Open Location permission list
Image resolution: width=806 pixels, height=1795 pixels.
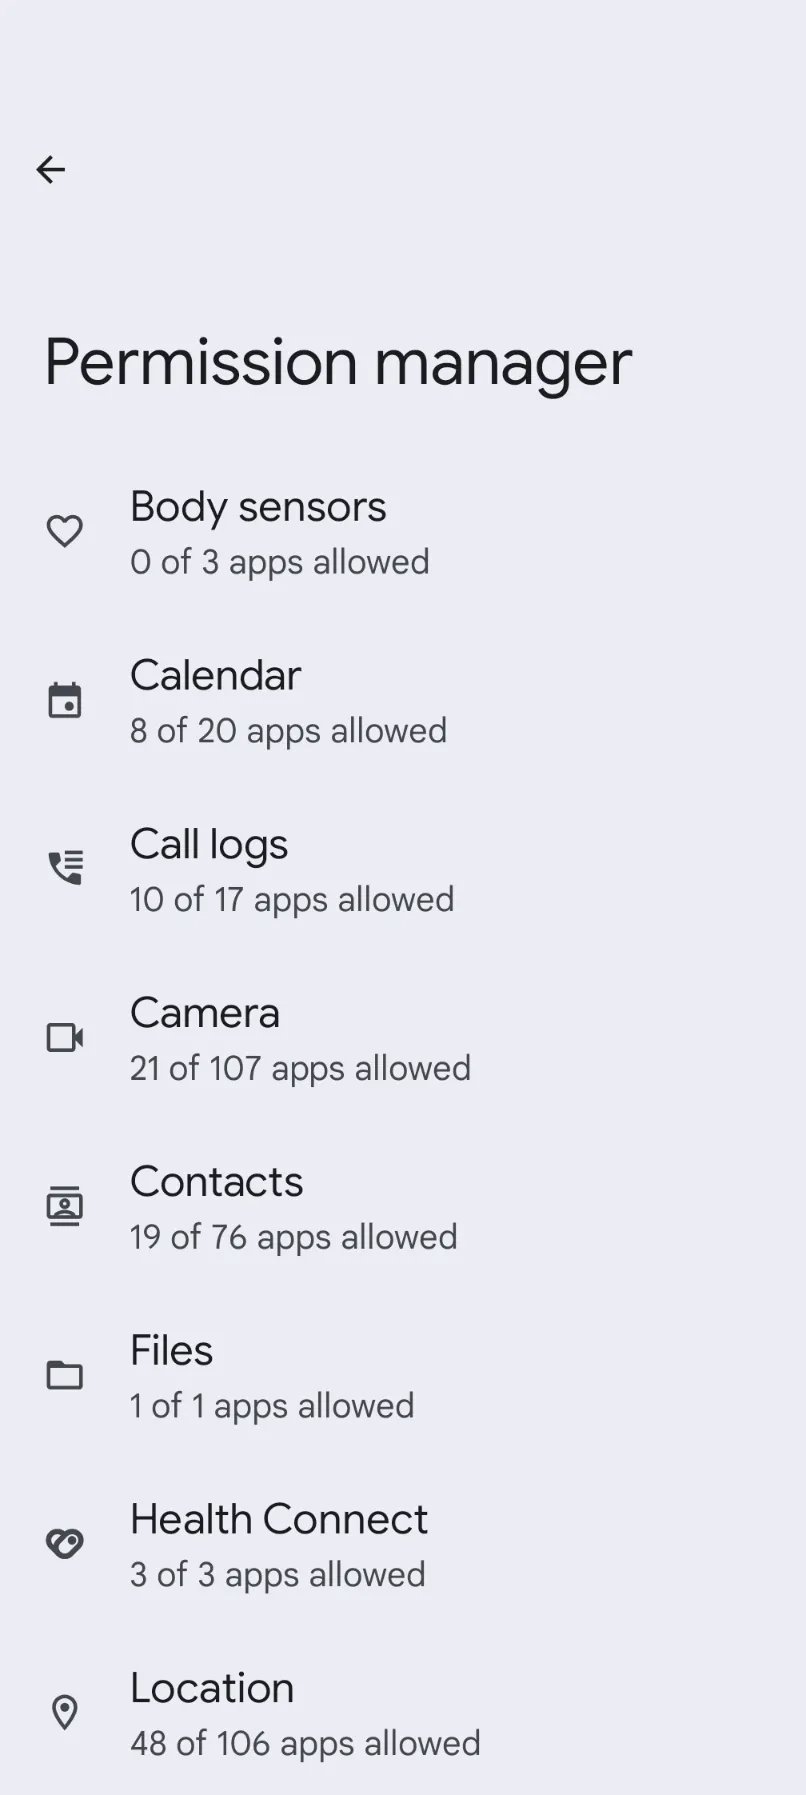(x=212, y=1689)
